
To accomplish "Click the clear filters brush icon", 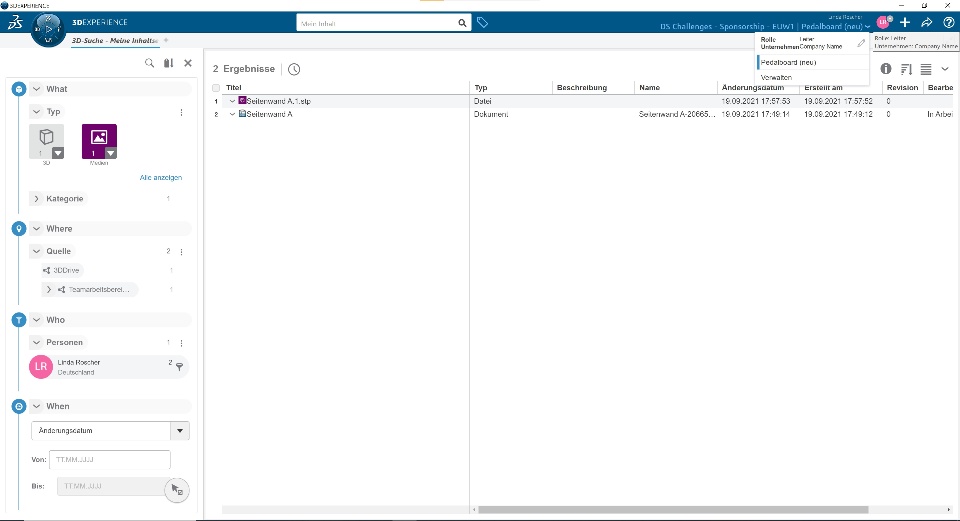I will (168, 63).
